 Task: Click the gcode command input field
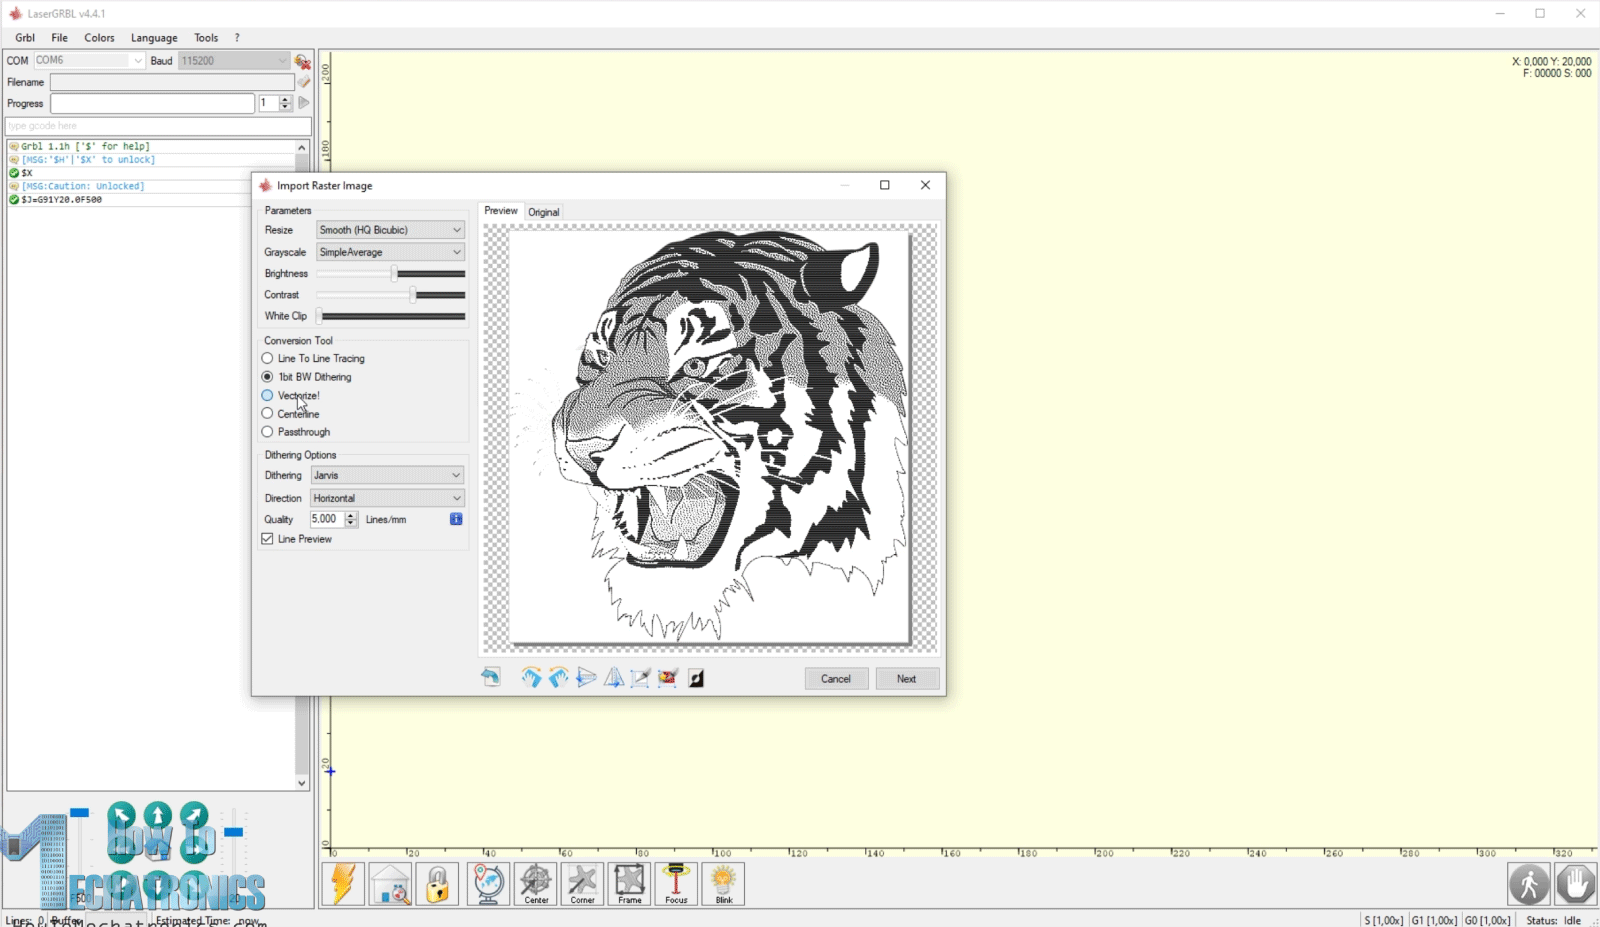click(155, 125)
